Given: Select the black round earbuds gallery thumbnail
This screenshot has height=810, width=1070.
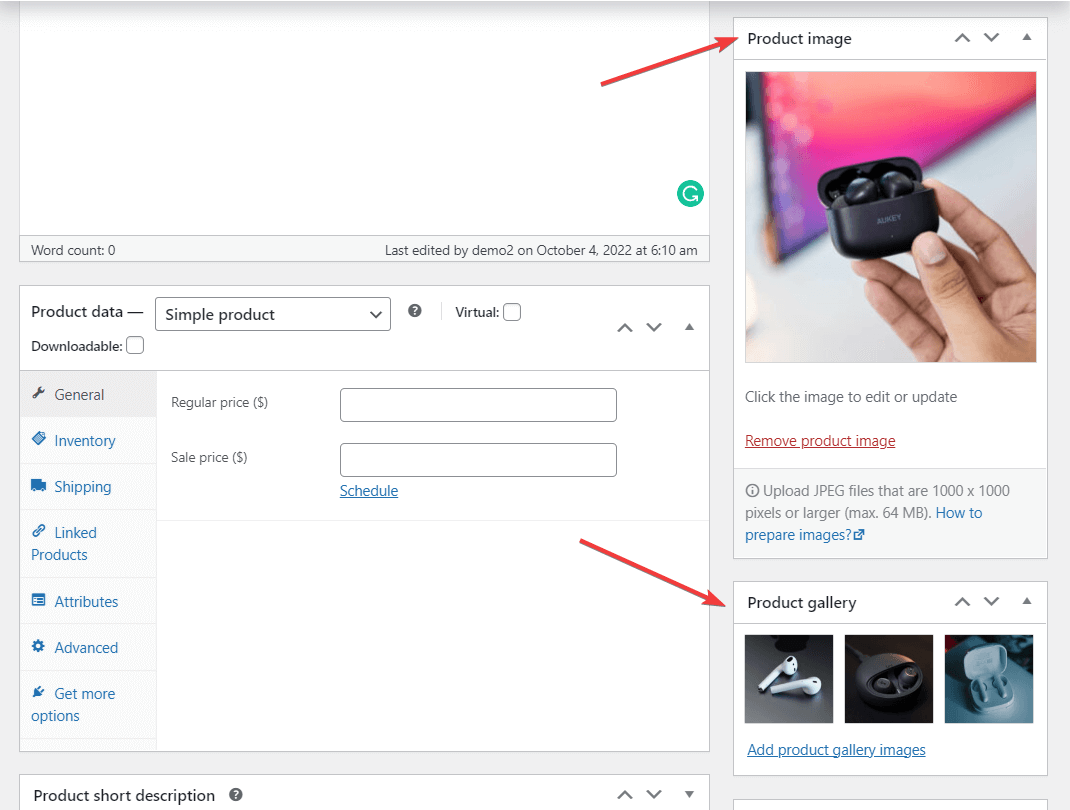Looking at the screenshot, I should pos(888,679).
